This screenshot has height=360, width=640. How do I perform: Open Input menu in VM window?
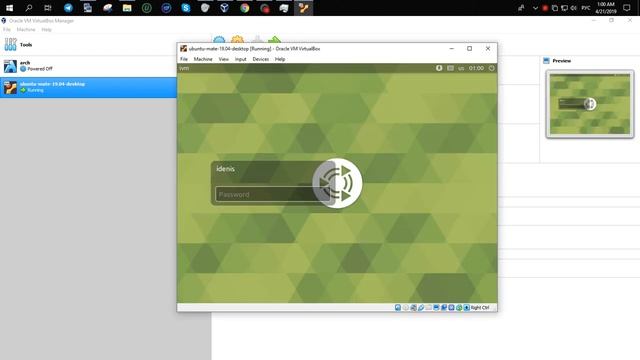[x=240, y=59]
